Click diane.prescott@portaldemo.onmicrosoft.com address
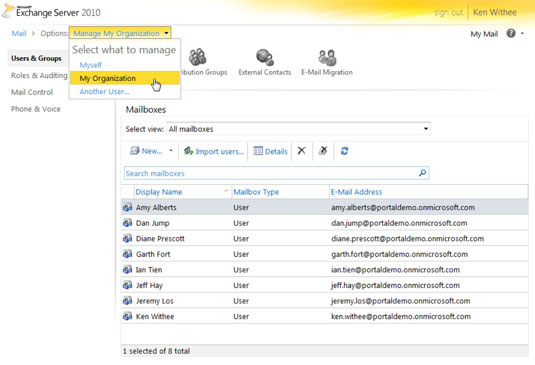This screenshot has width=535, height=365. (407, 238)
